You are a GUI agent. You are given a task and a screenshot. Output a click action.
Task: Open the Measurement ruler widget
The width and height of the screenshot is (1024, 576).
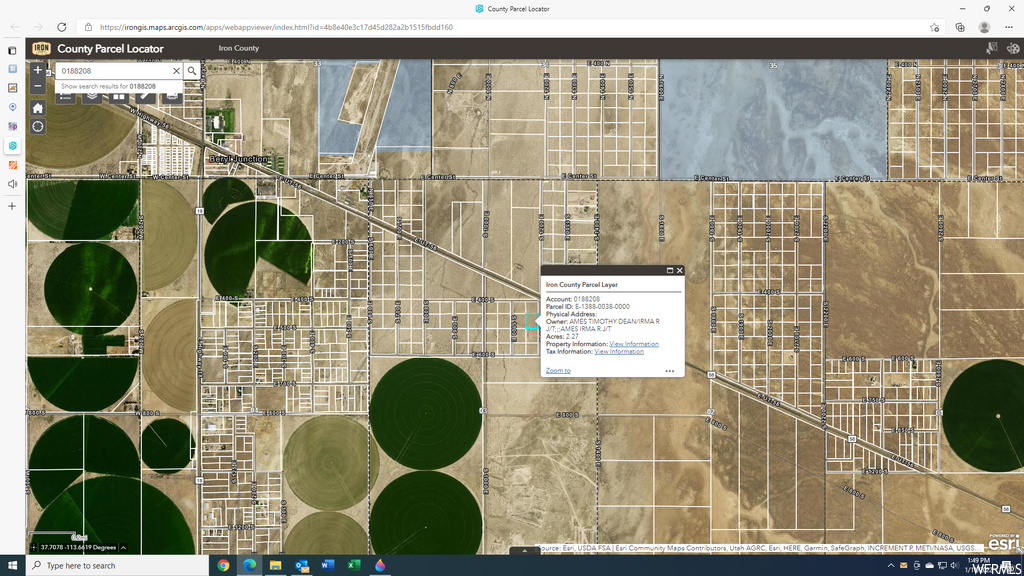145,97
